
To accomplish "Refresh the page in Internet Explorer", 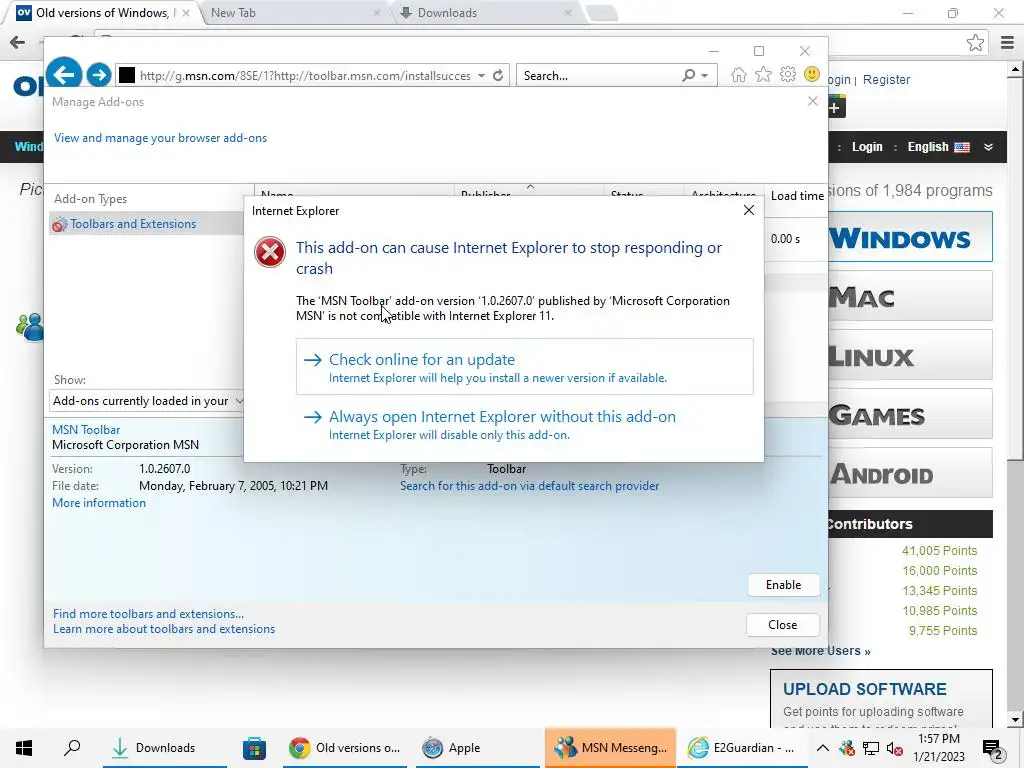I will pos(498,76).
